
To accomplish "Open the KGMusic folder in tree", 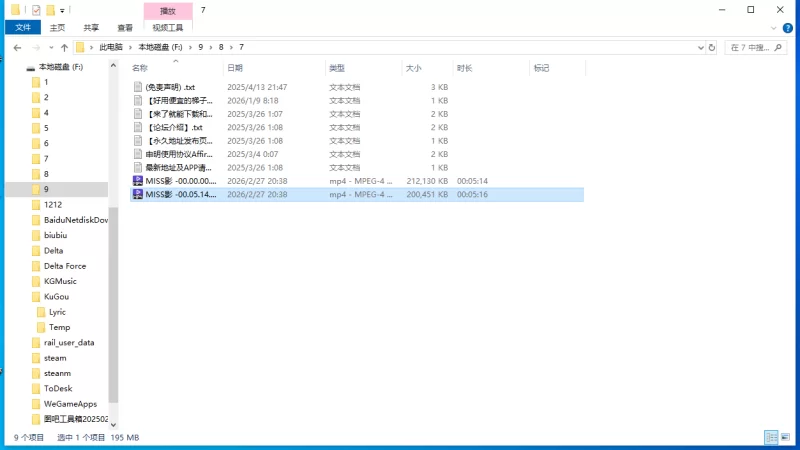I will [60, 281].
